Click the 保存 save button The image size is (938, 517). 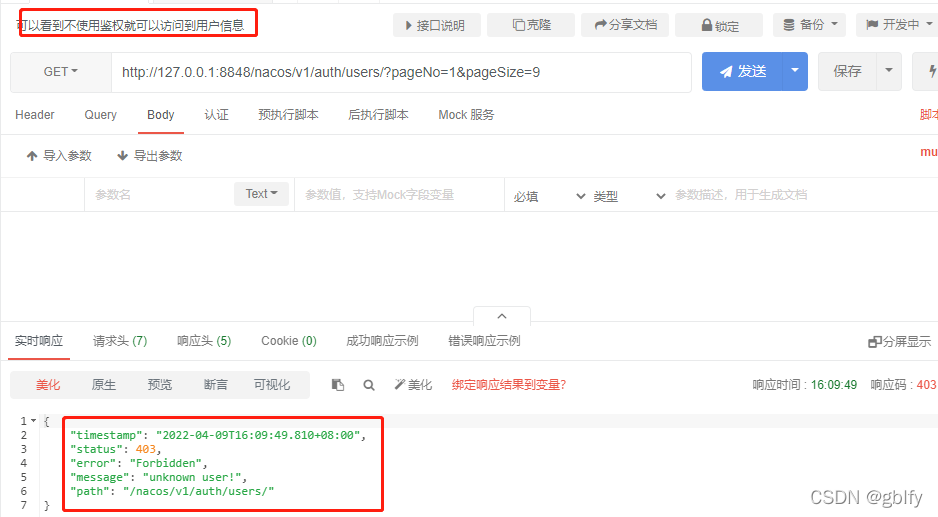(x=847, y=71)
